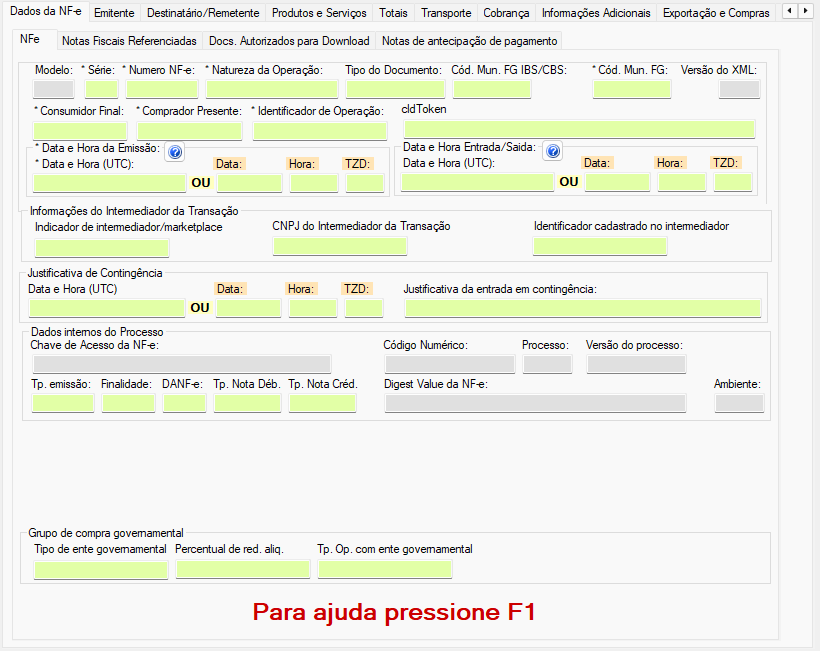
Task: Click the Entrada/Saída Hora field
Action: click(x=682, y=182)
